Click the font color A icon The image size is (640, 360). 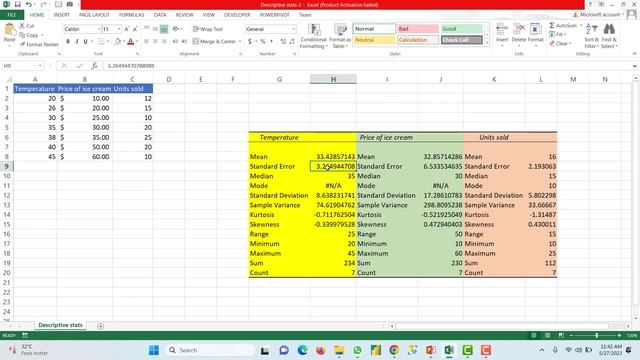131,41
